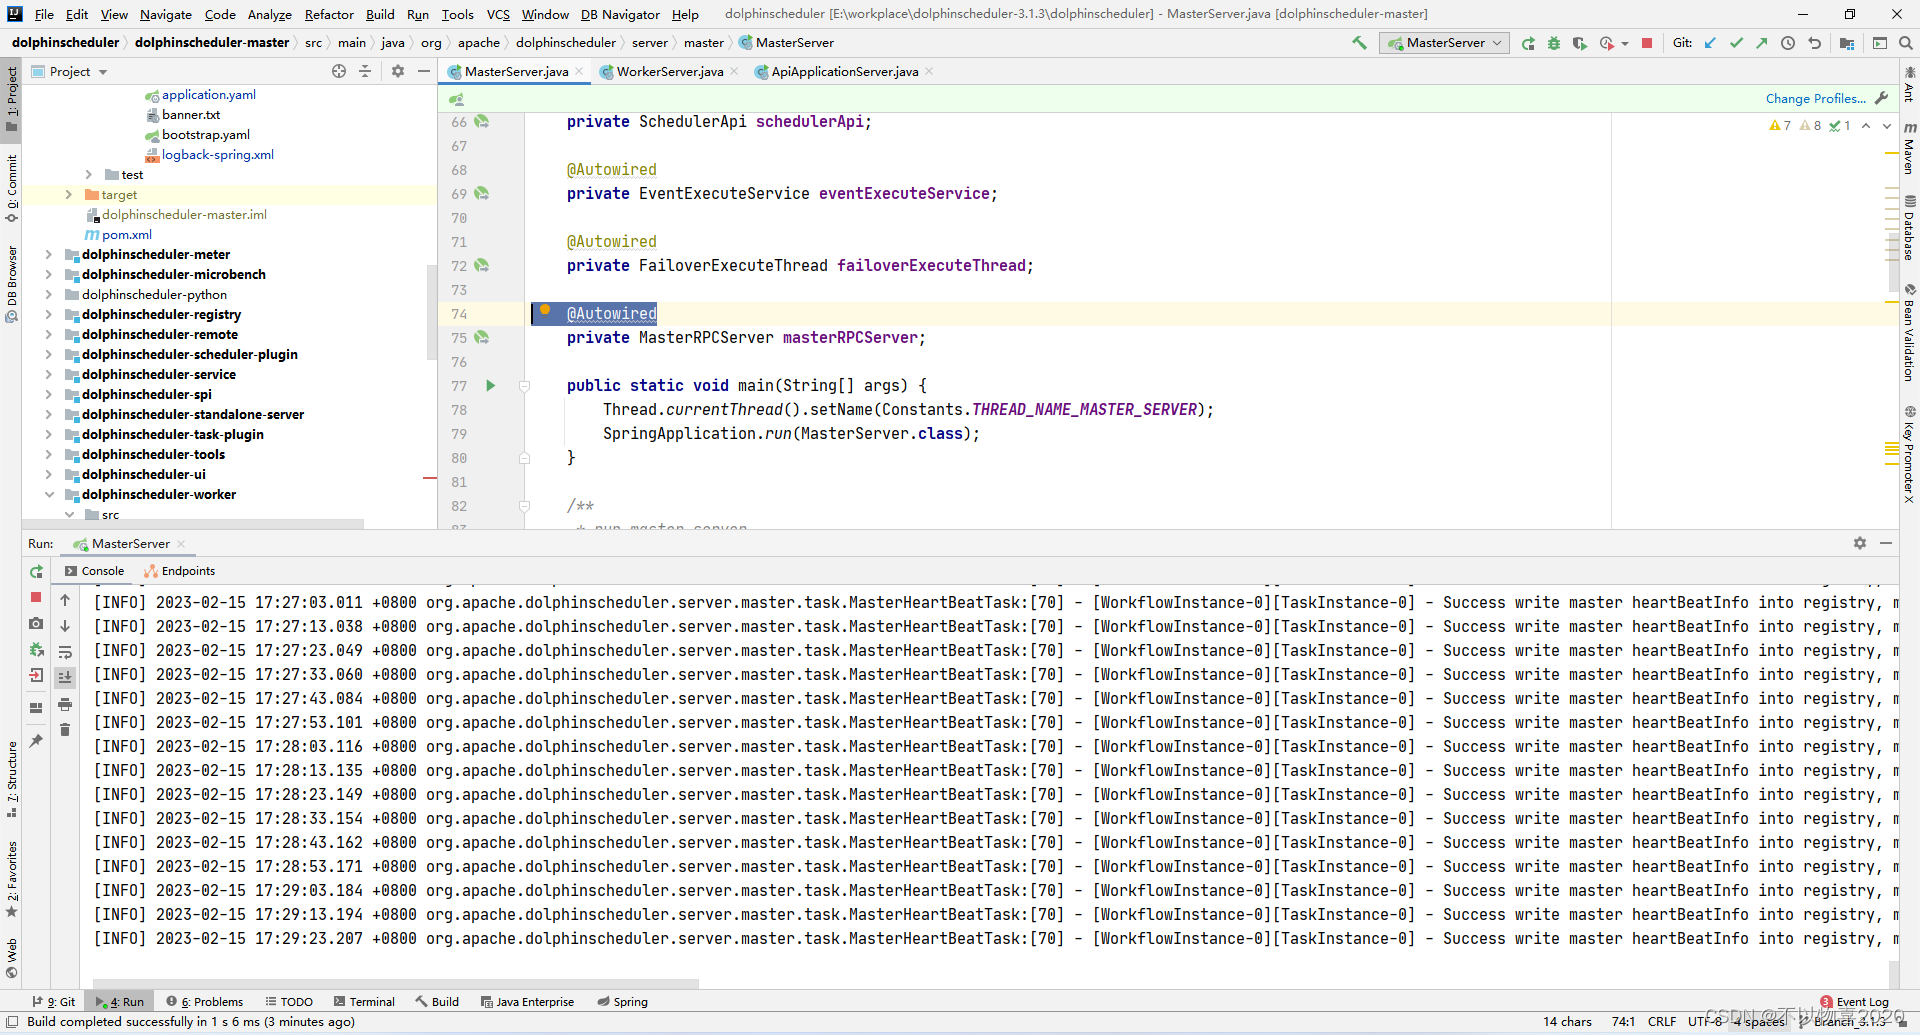Select application.yaml in project tree
The width and height of the screenshot is (1920, 1035).
click(x=208, y=95)
